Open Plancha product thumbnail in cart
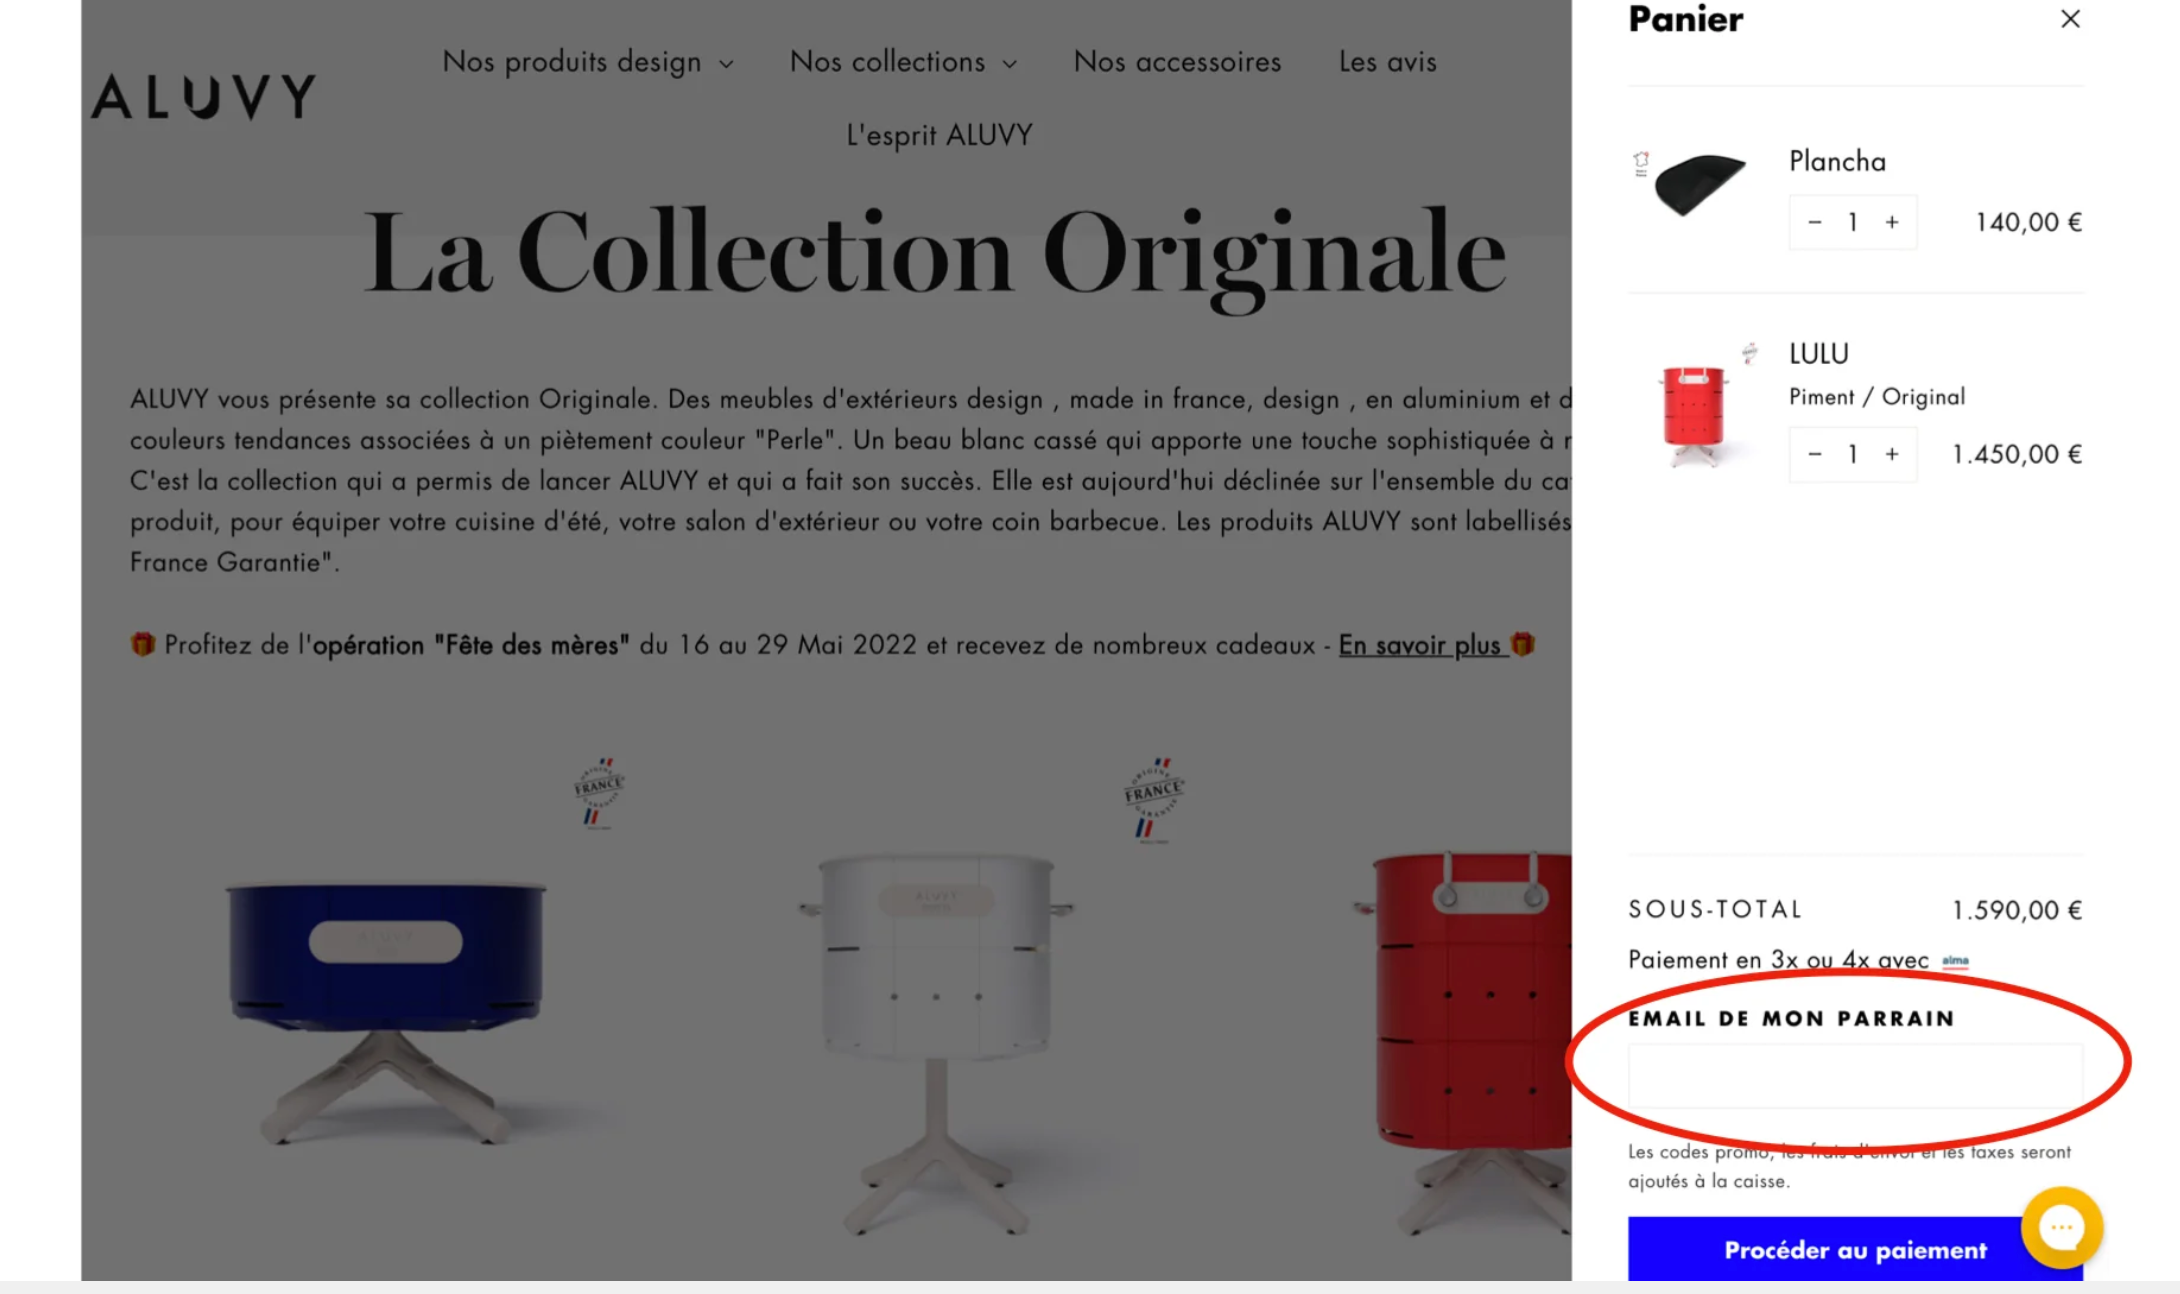Viewport: 2180px width, 1294px height. (x=1696, y=184)
